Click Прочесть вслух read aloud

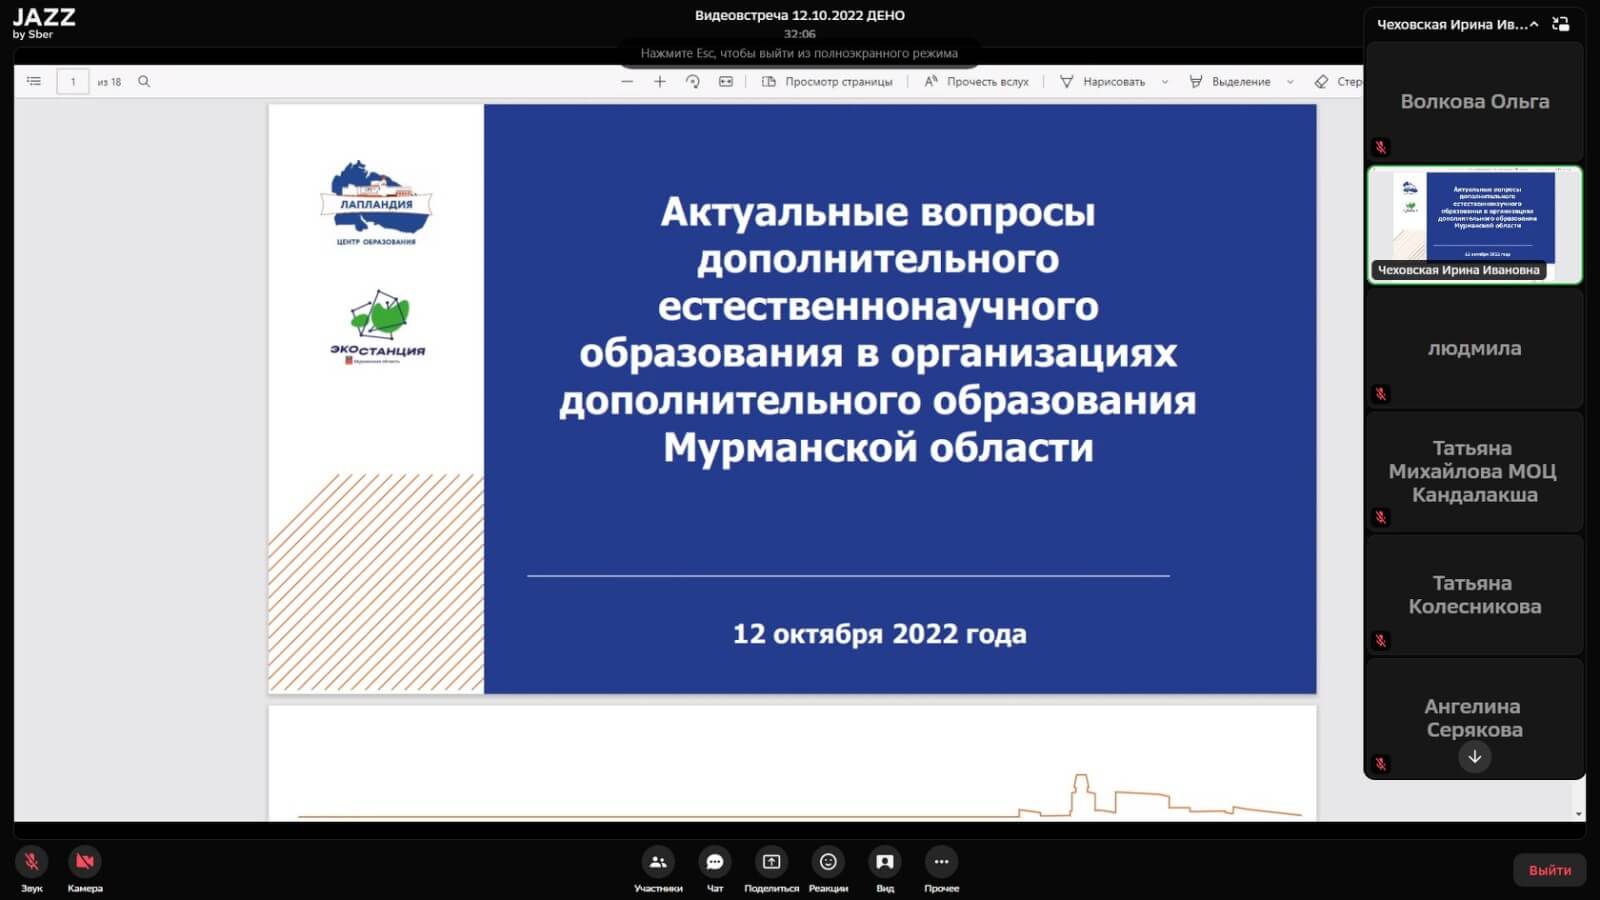click(976, 82)
